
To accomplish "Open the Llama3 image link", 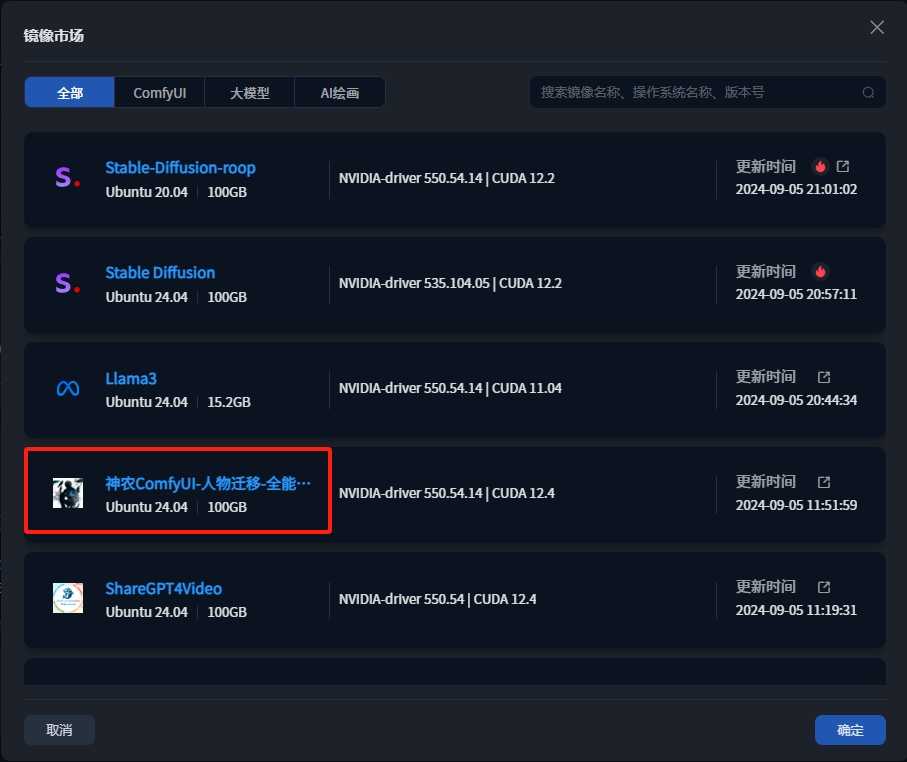I will click(x=131, y=378).
